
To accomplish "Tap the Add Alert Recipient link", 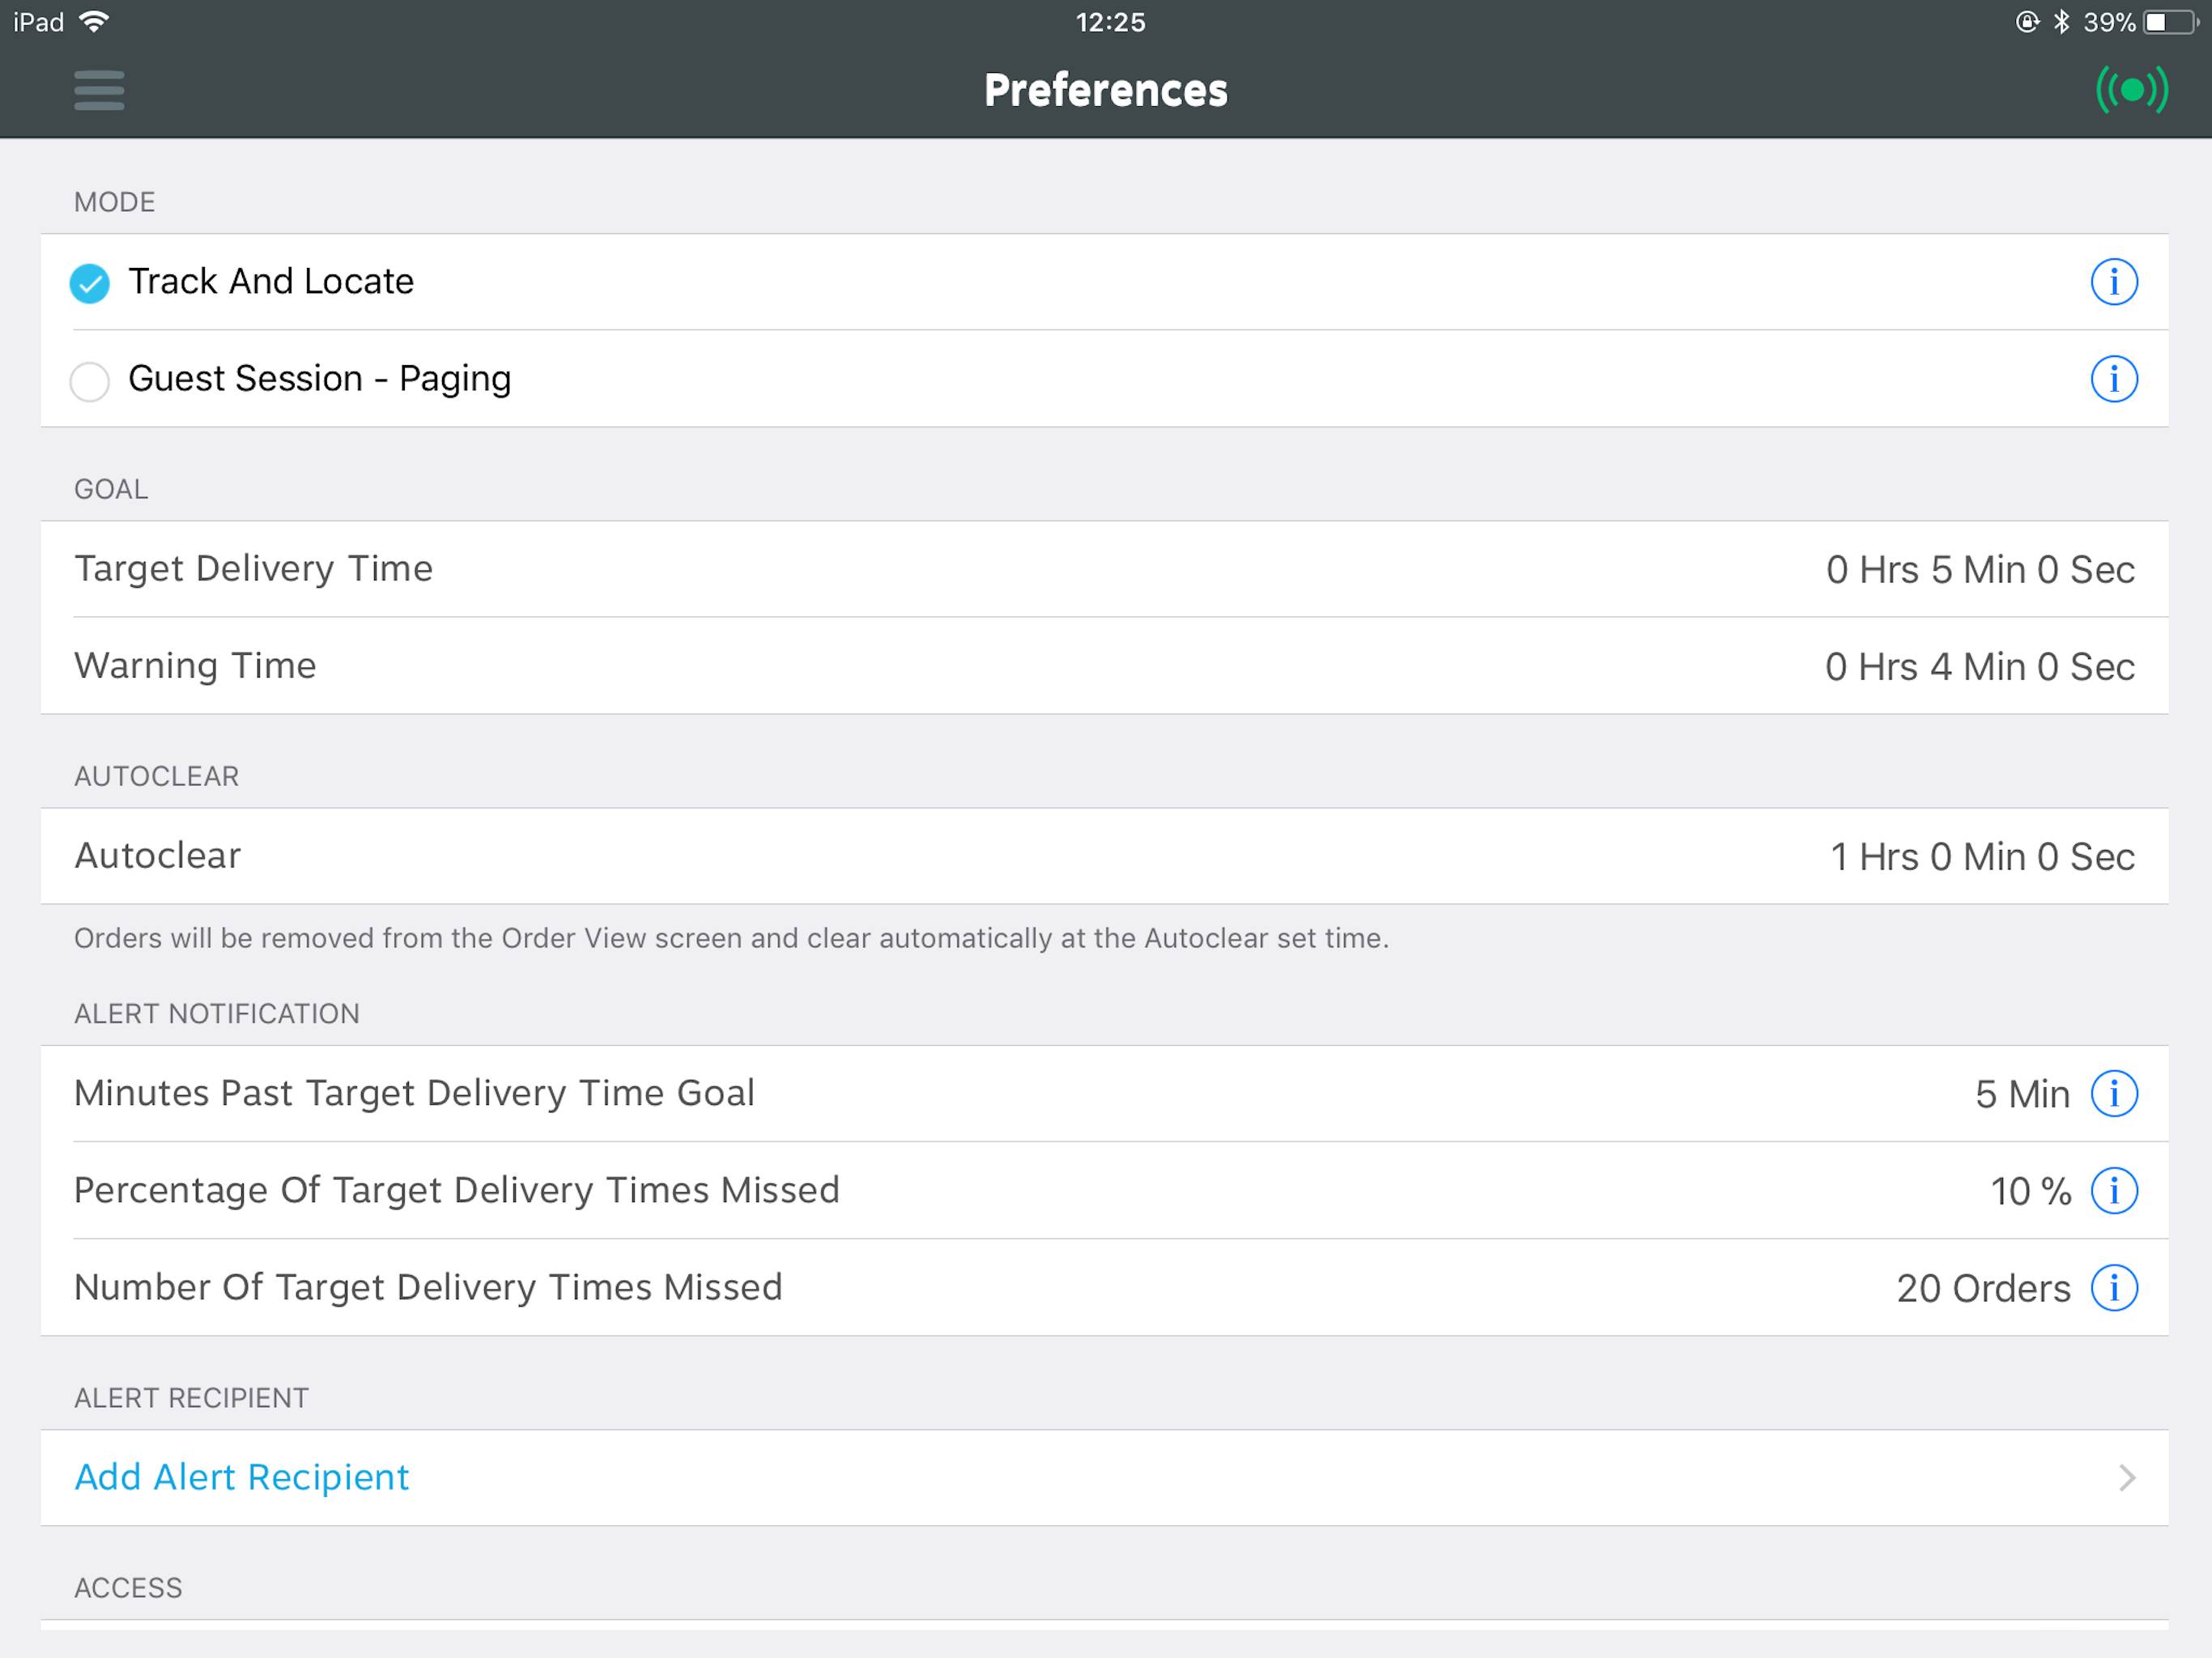I will pos(242,1477).
